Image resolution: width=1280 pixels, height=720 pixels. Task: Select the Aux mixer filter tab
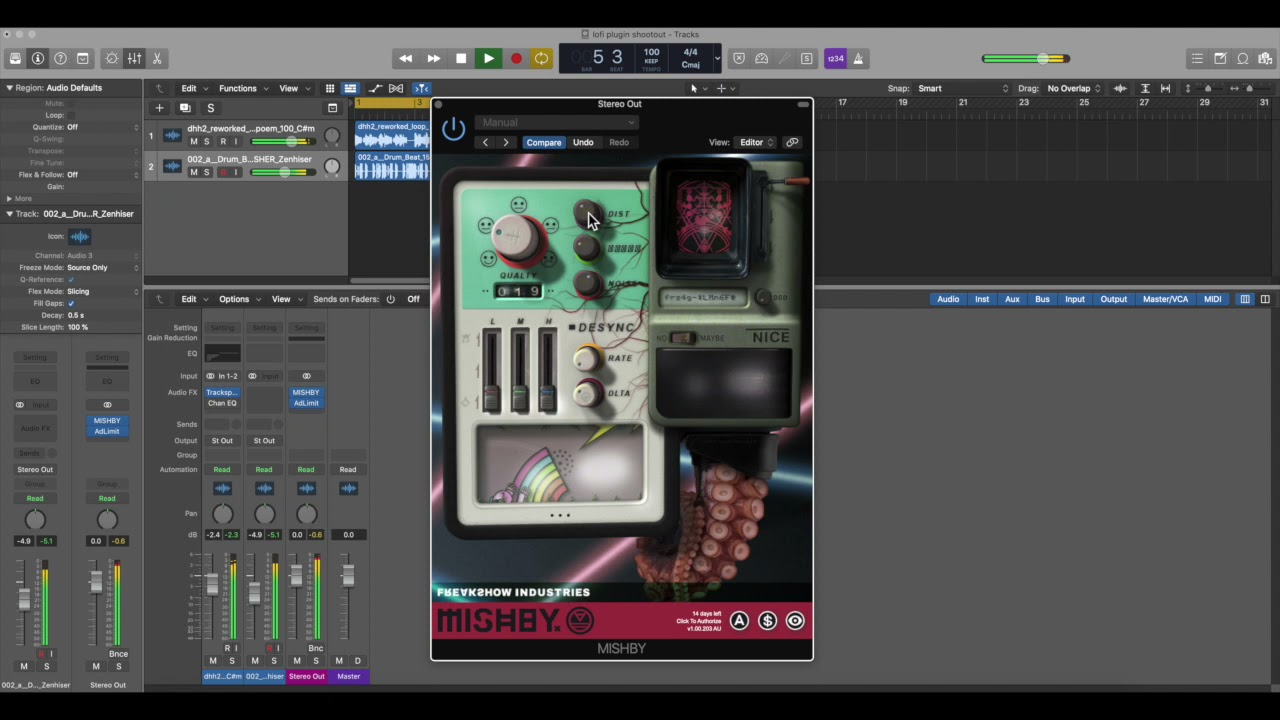1012,299
